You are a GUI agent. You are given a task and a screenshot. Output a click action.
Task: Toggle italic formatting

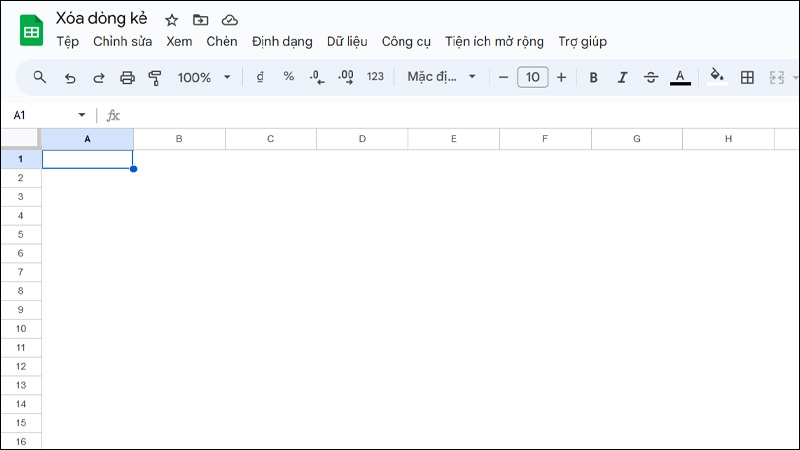(x=622, y=78)
